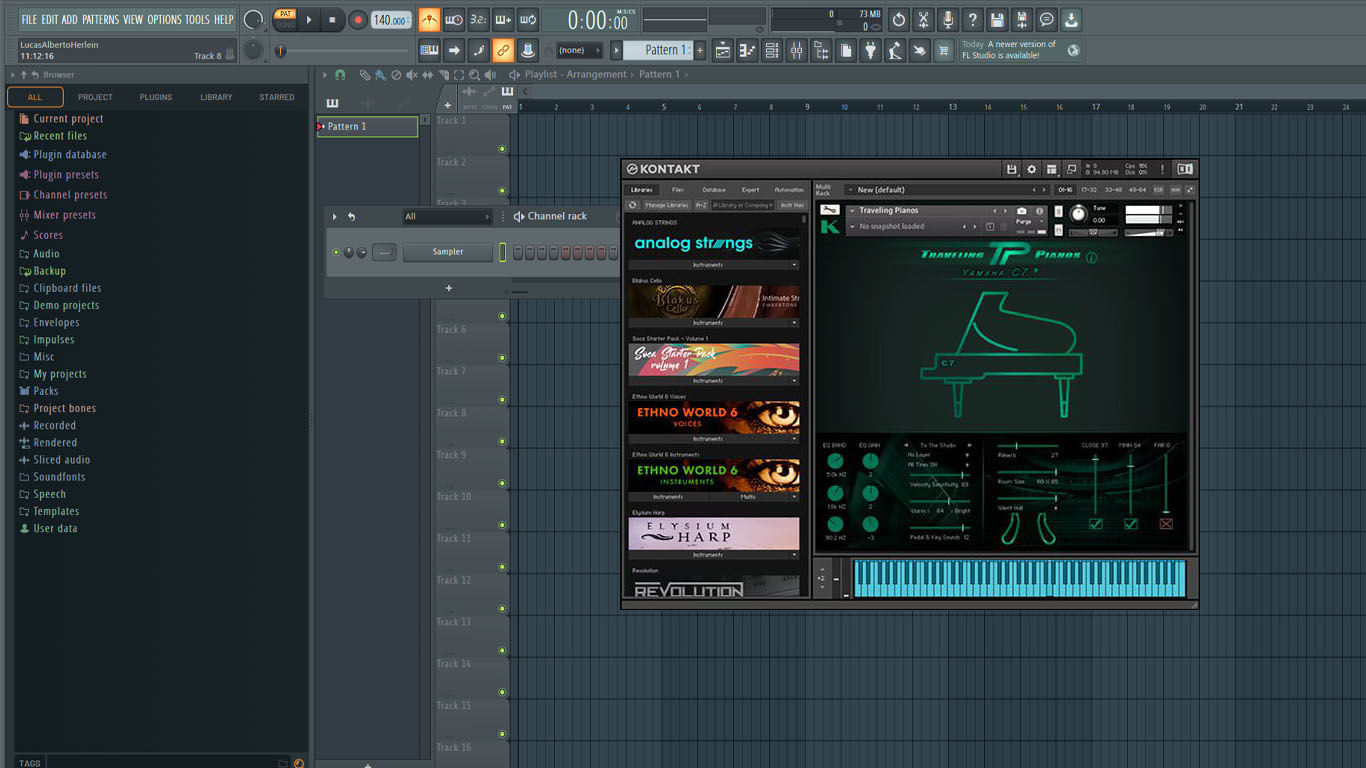The height and width of the screenshot is (768, 1366).
Task: Toggle CLOSE mic checkbox in Traveling Pianos
Action: coord(1095,524)
